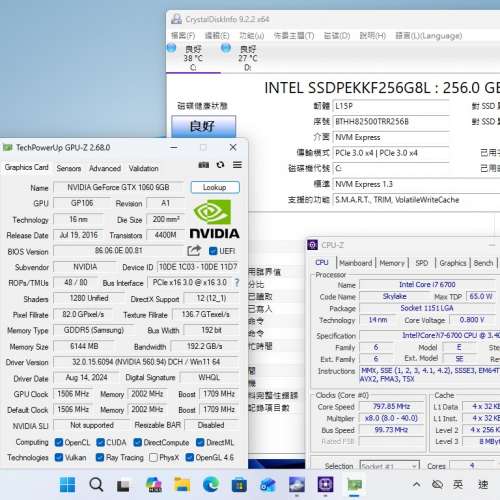Open the Windows Start menu
The image size is (500, 500).
pos(67,484)
